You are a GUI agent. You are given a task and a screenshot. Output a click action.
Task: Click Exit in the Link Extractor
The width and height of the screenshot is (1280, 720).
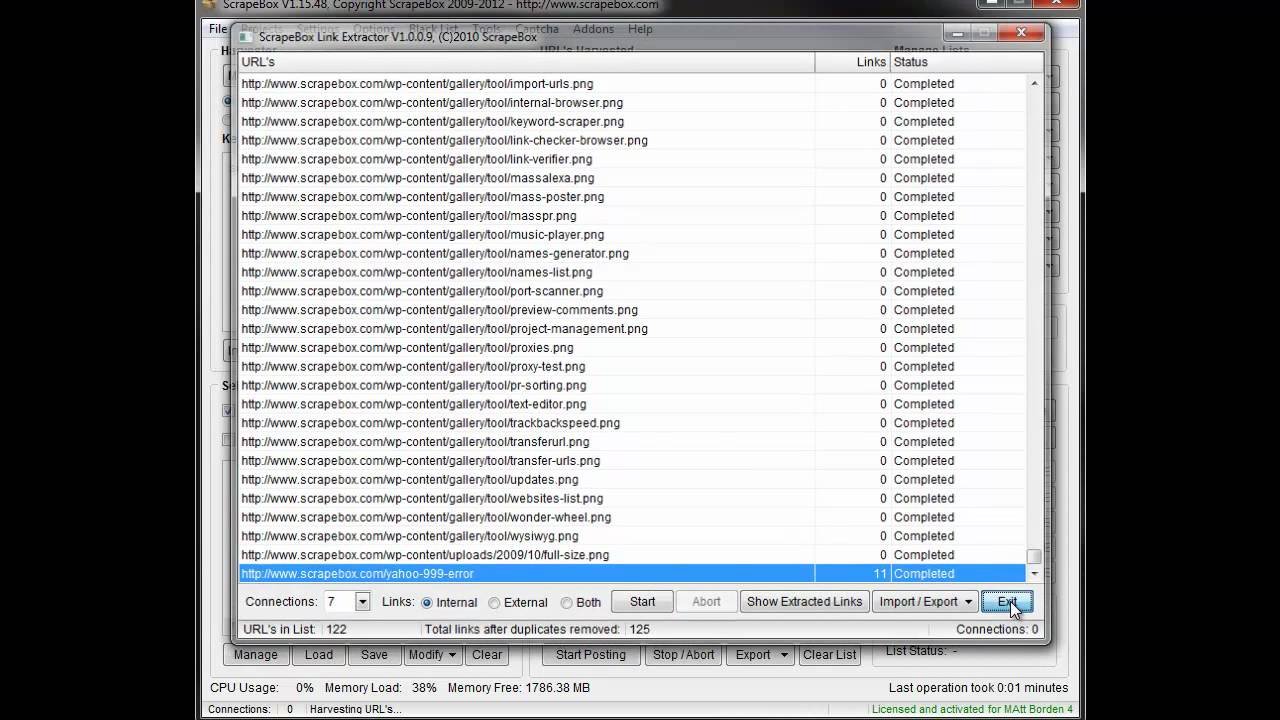pos(1007,602)
